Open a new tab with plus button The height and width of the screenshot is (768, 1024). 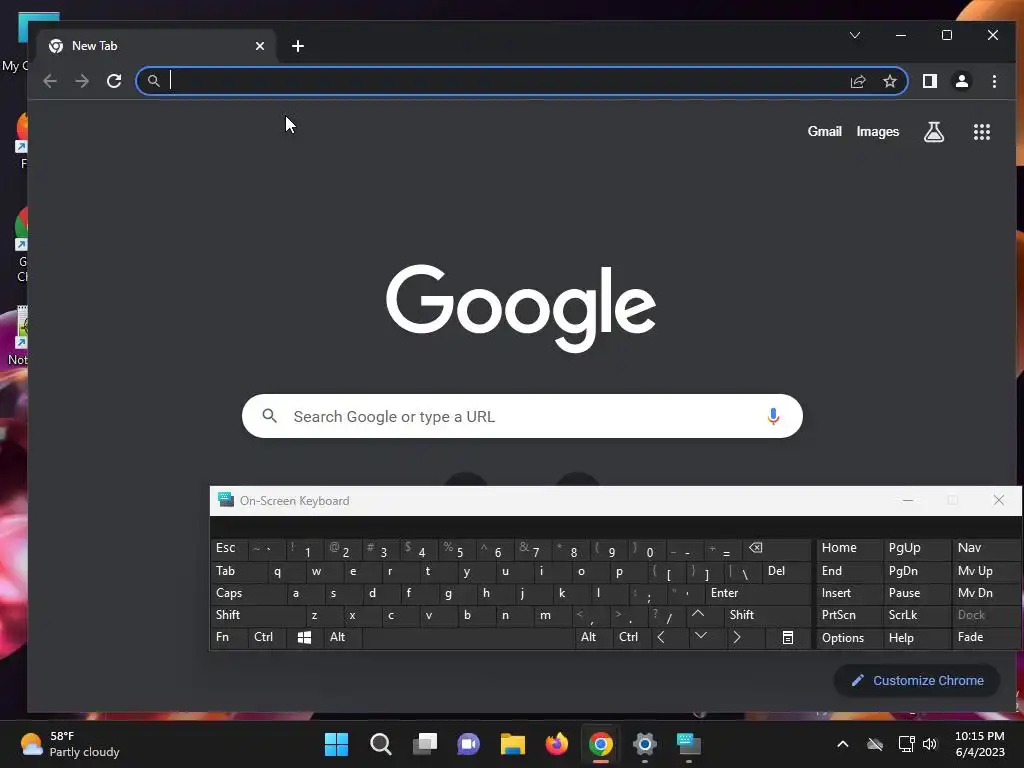point(298,46)
